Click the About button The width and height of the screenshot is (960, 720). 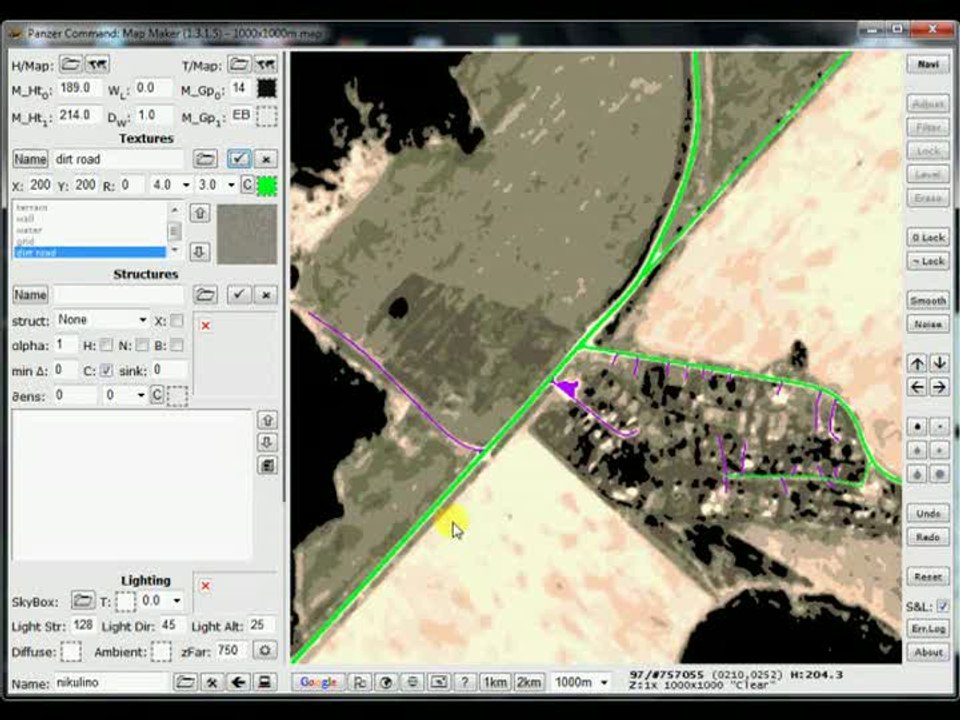[x=928, y=652]
